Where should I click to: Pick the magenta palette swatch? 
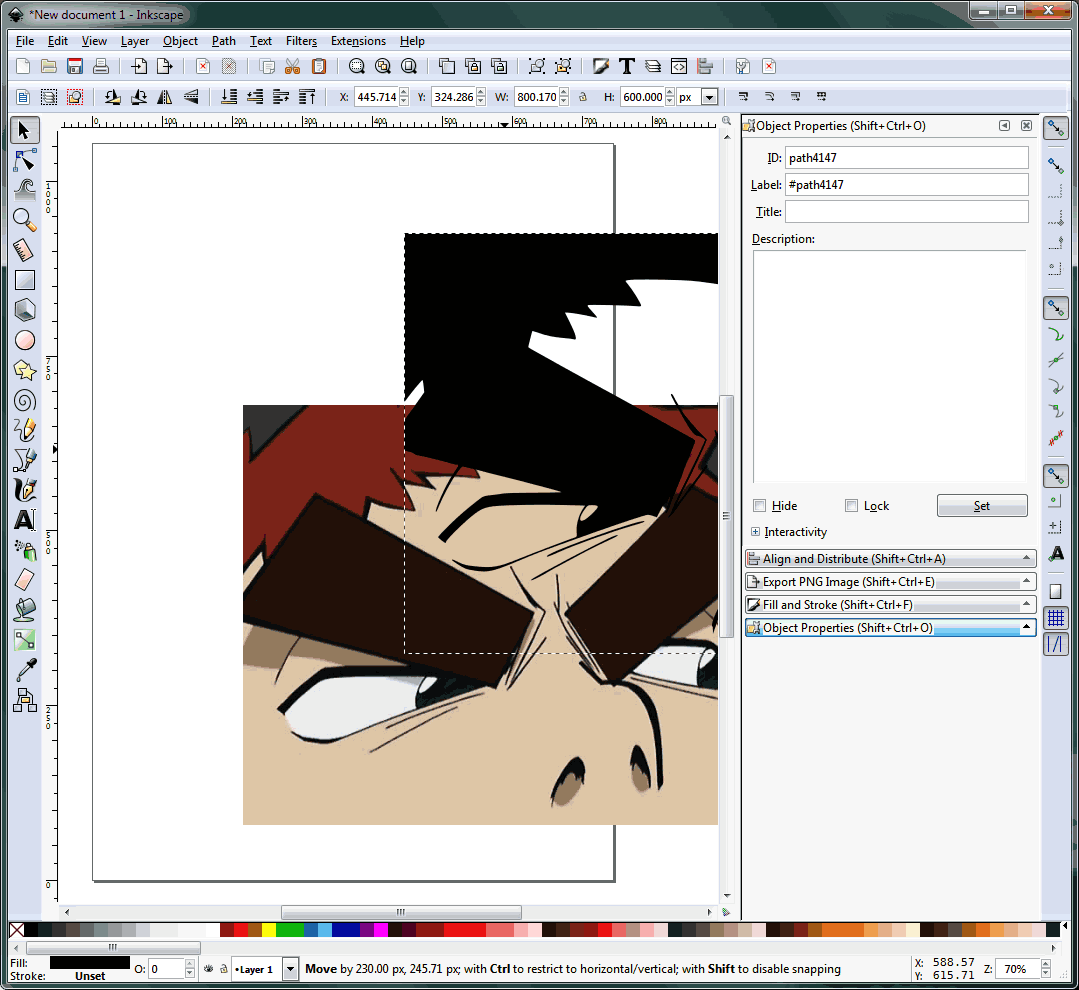[381, 930]
